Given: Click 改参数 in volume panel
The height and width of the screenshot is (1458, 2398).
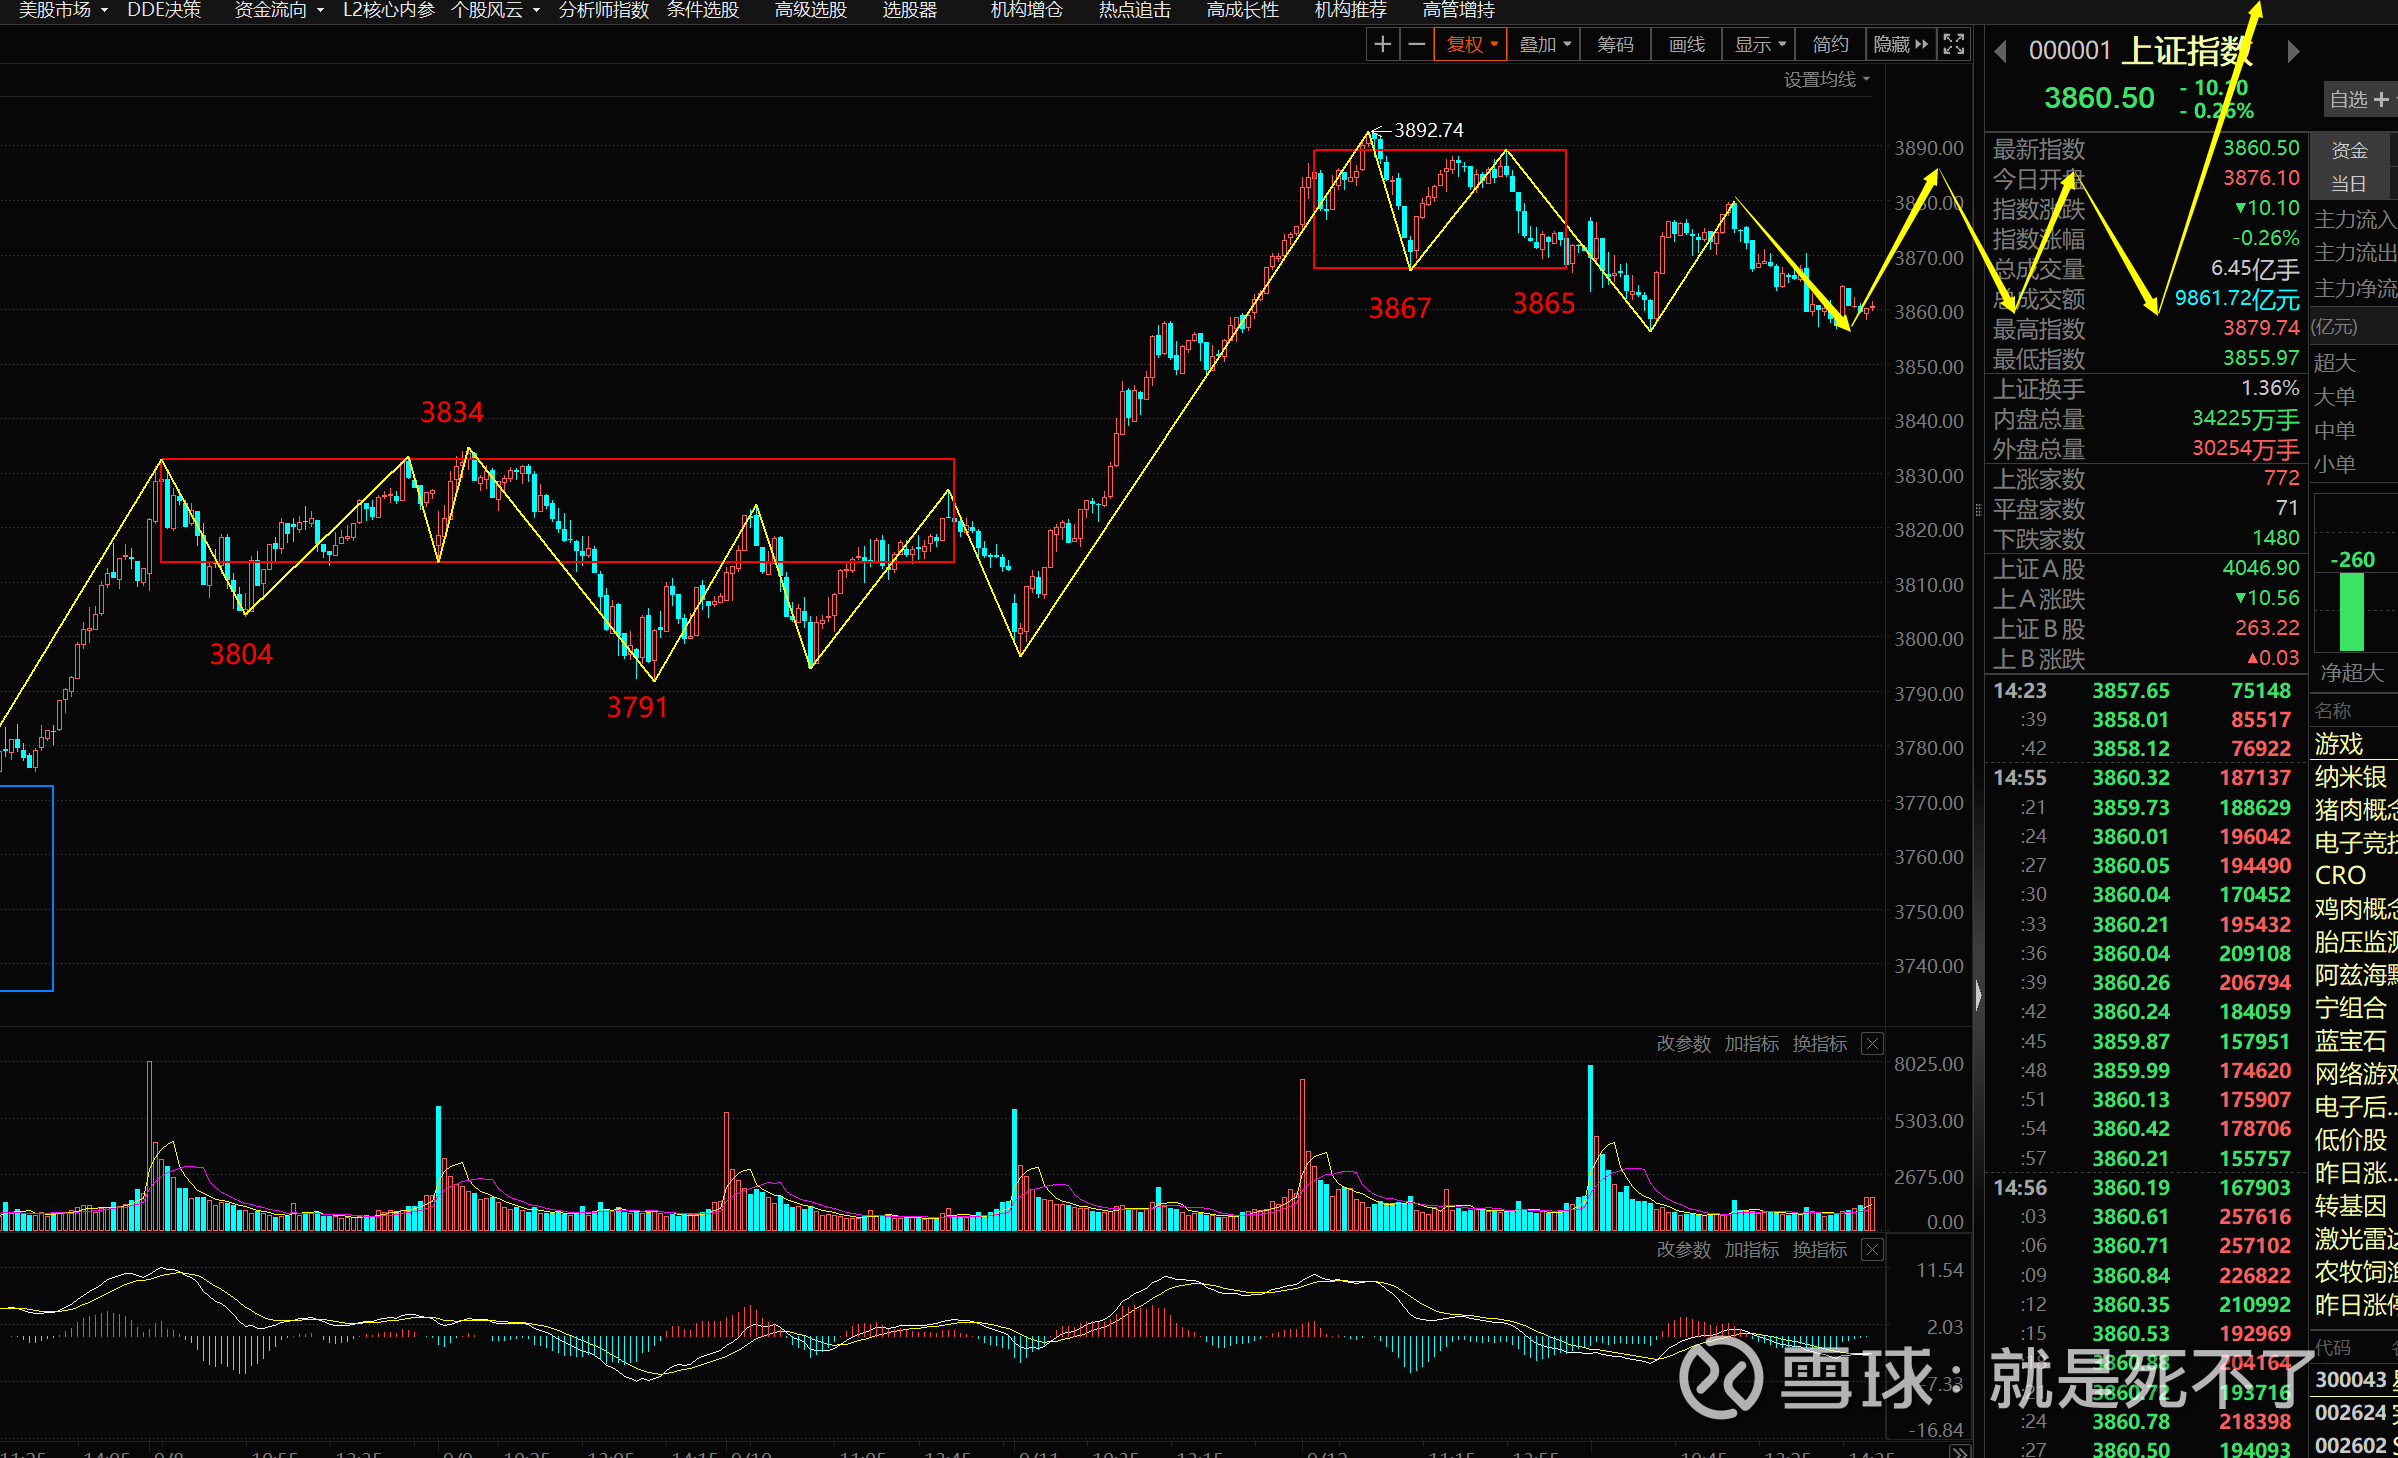Looking at the screenshot, I should 1683,1044.
